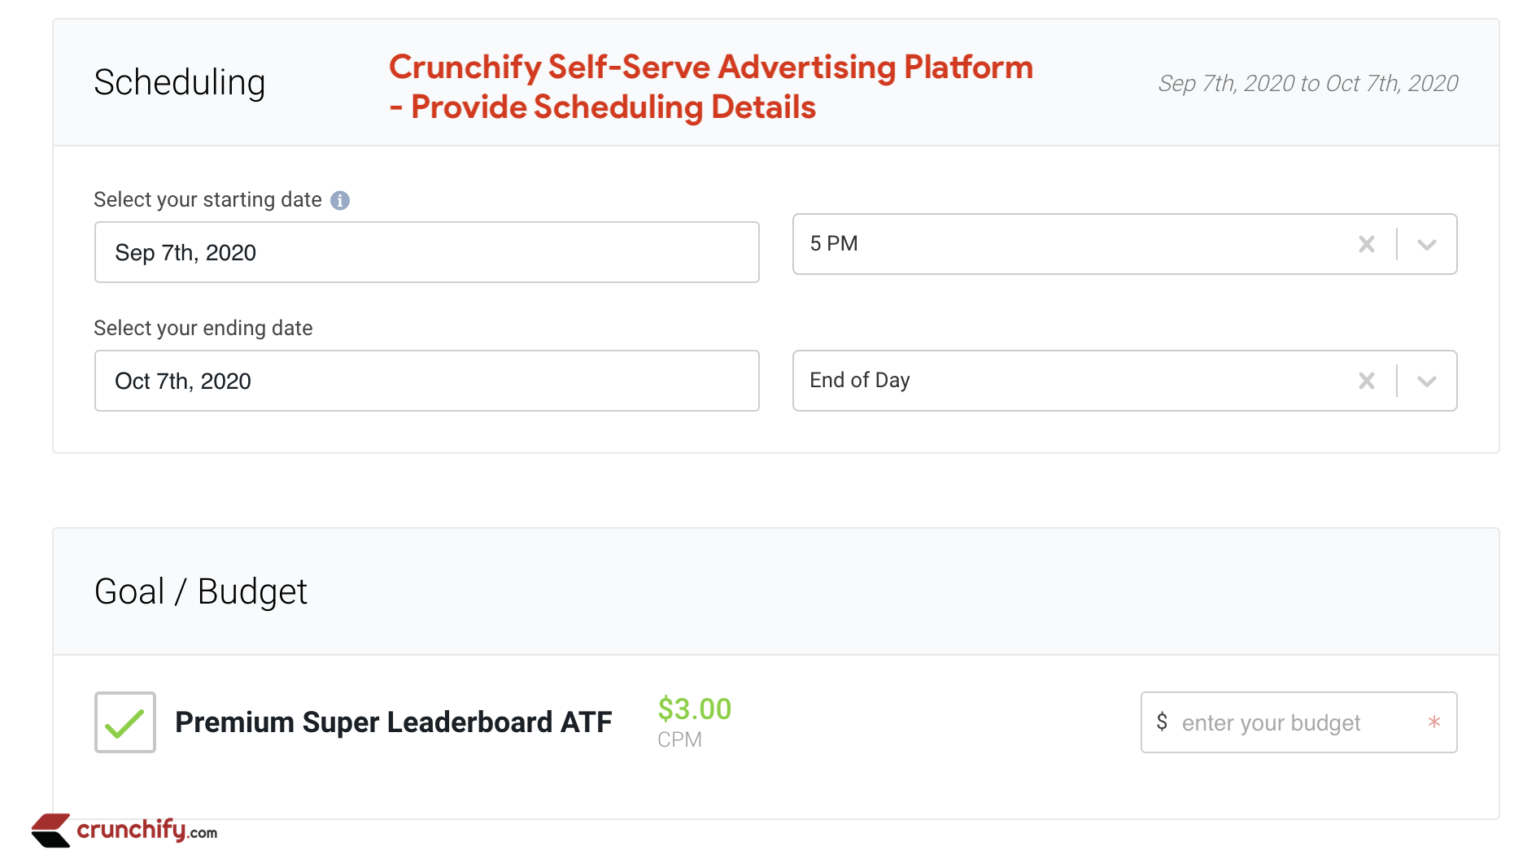1536x859 pixels.
Task: Clear the 5 PM time selection with the X
Action: click(1367, 244)
